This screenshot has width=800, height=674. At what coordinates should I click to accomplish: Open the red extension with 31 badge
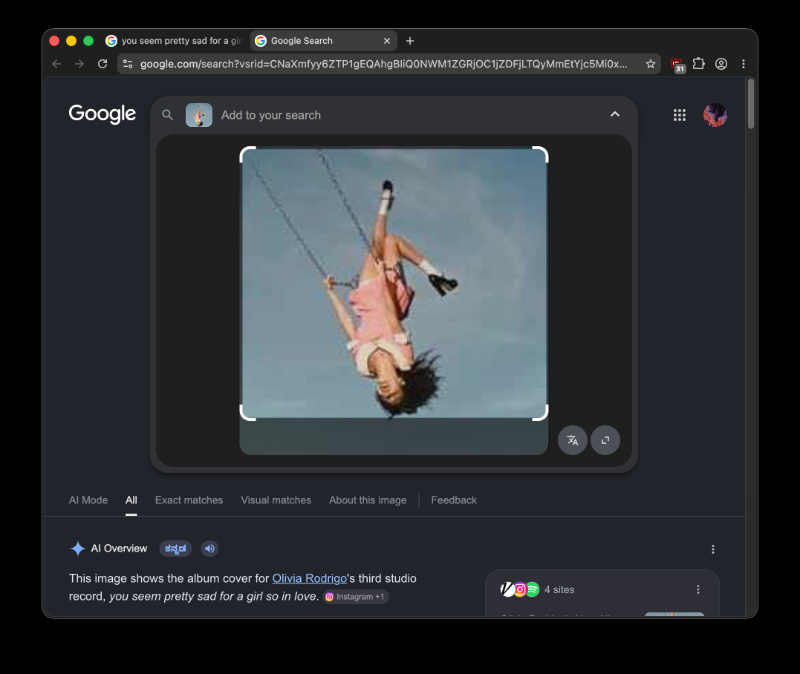coord(678,65)
